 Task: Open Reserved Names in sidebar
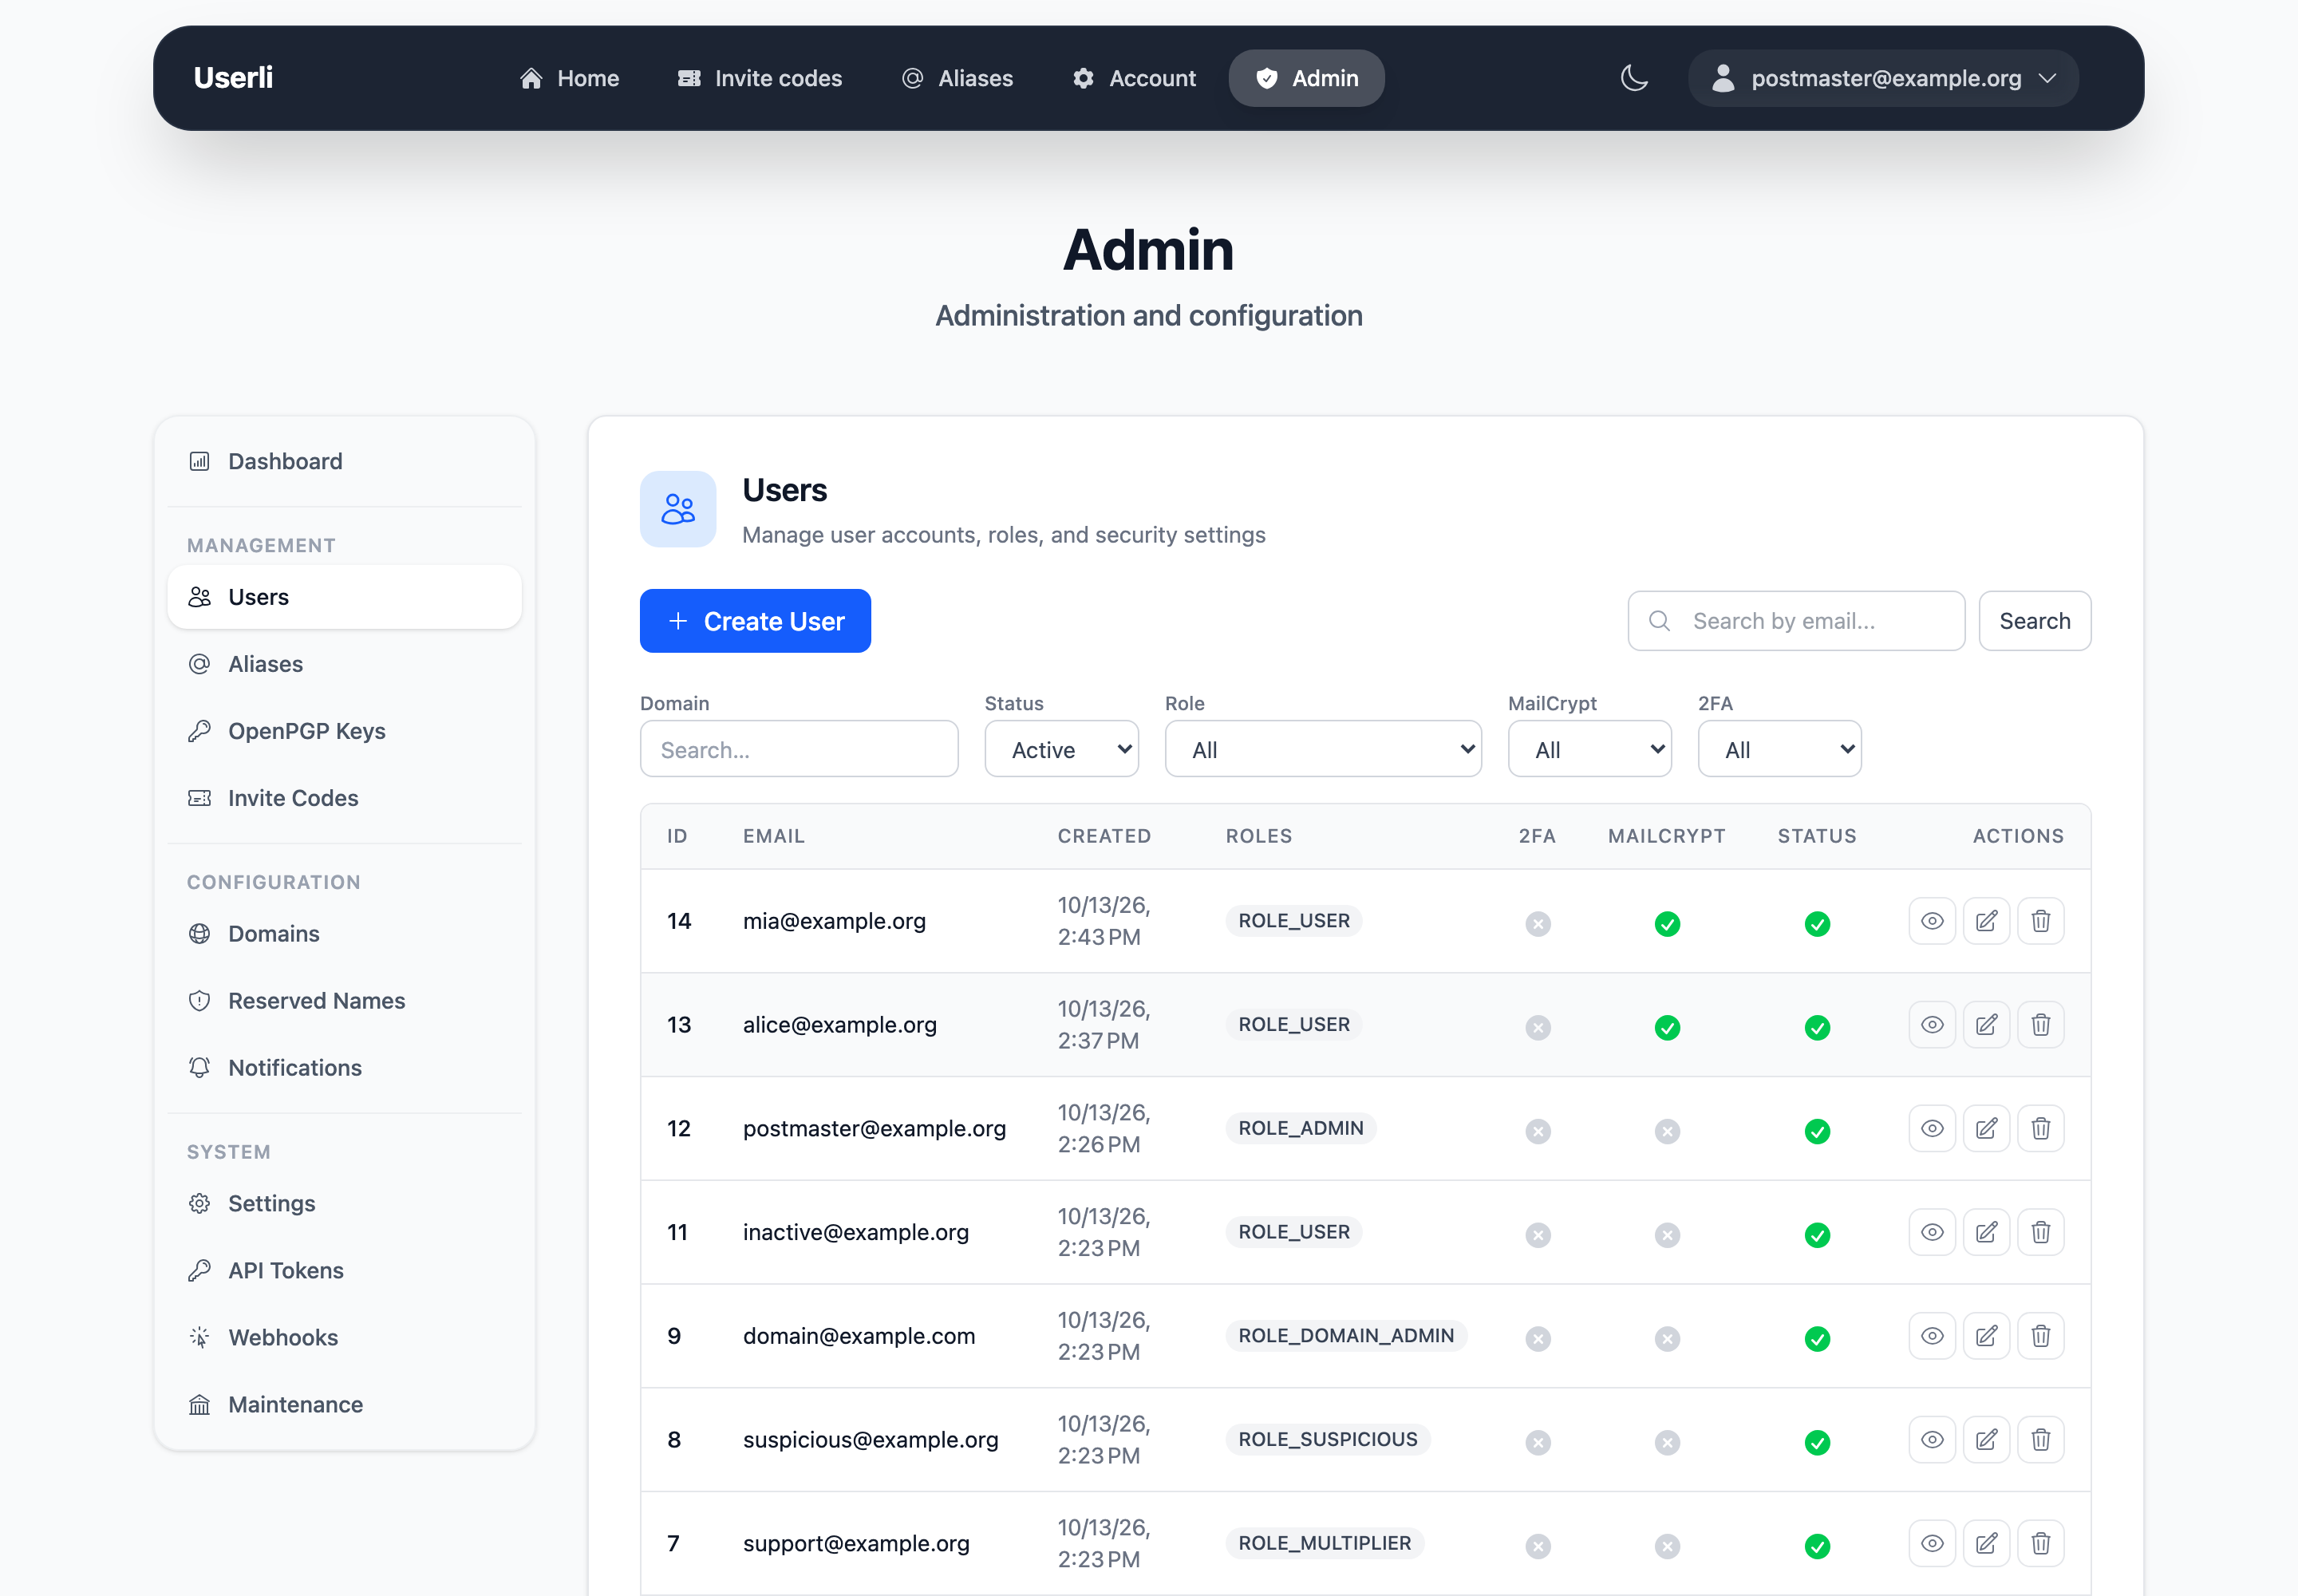pyautogui.click(x=345, y=1001)
